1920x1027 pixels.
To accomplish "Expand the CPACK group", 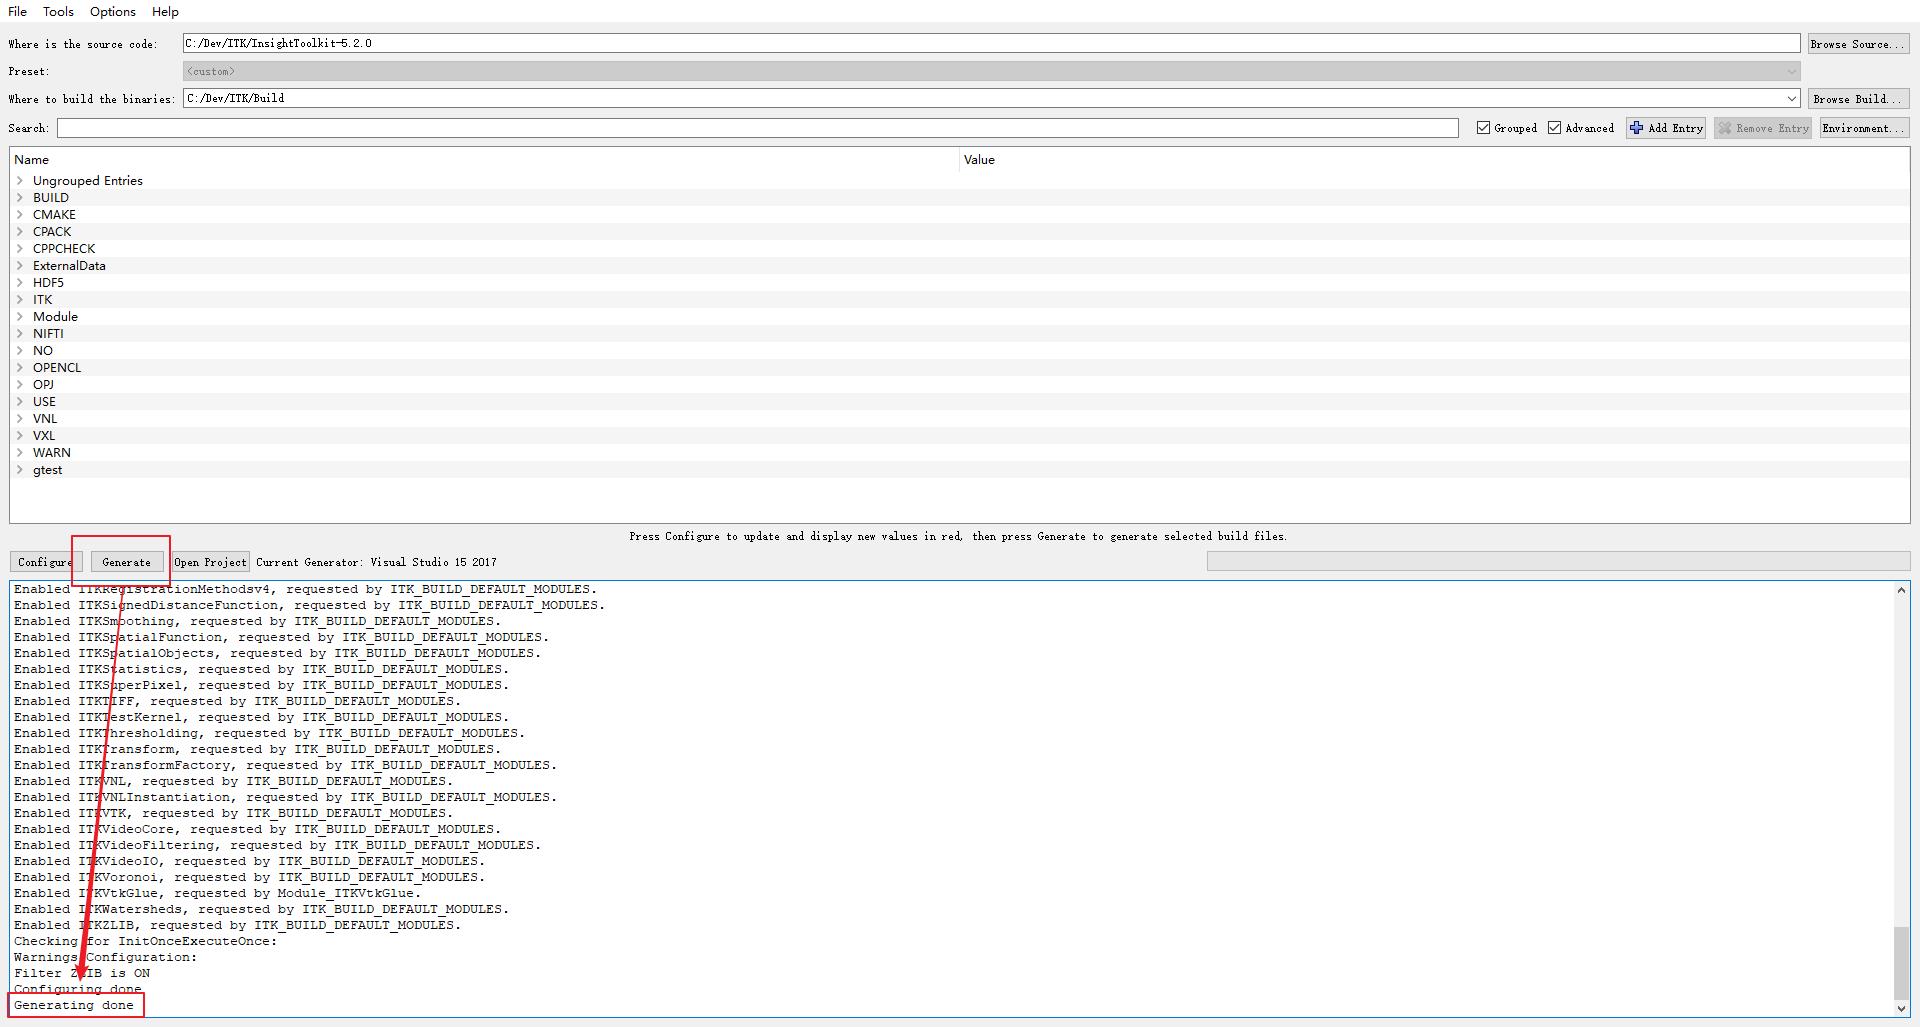I will [x=20, y=232].
